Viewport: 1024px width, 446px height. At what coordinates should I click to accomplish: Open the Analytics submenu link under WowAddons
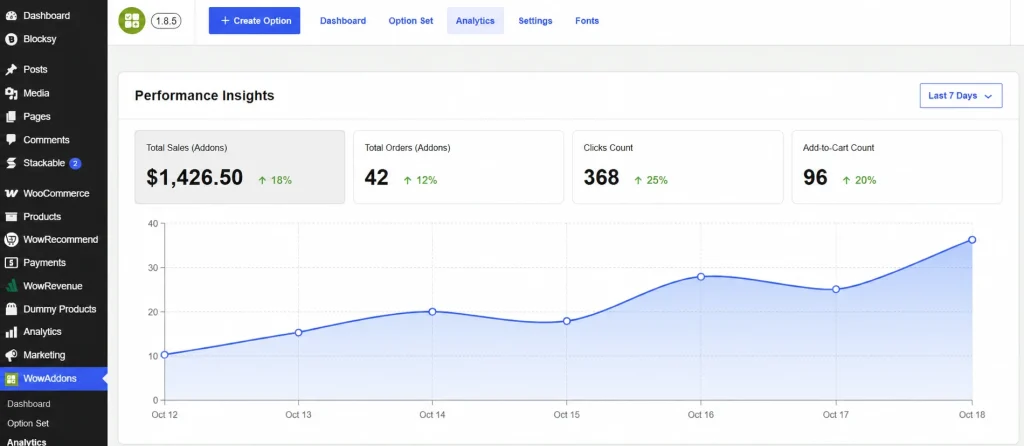(x=27, y=442)
